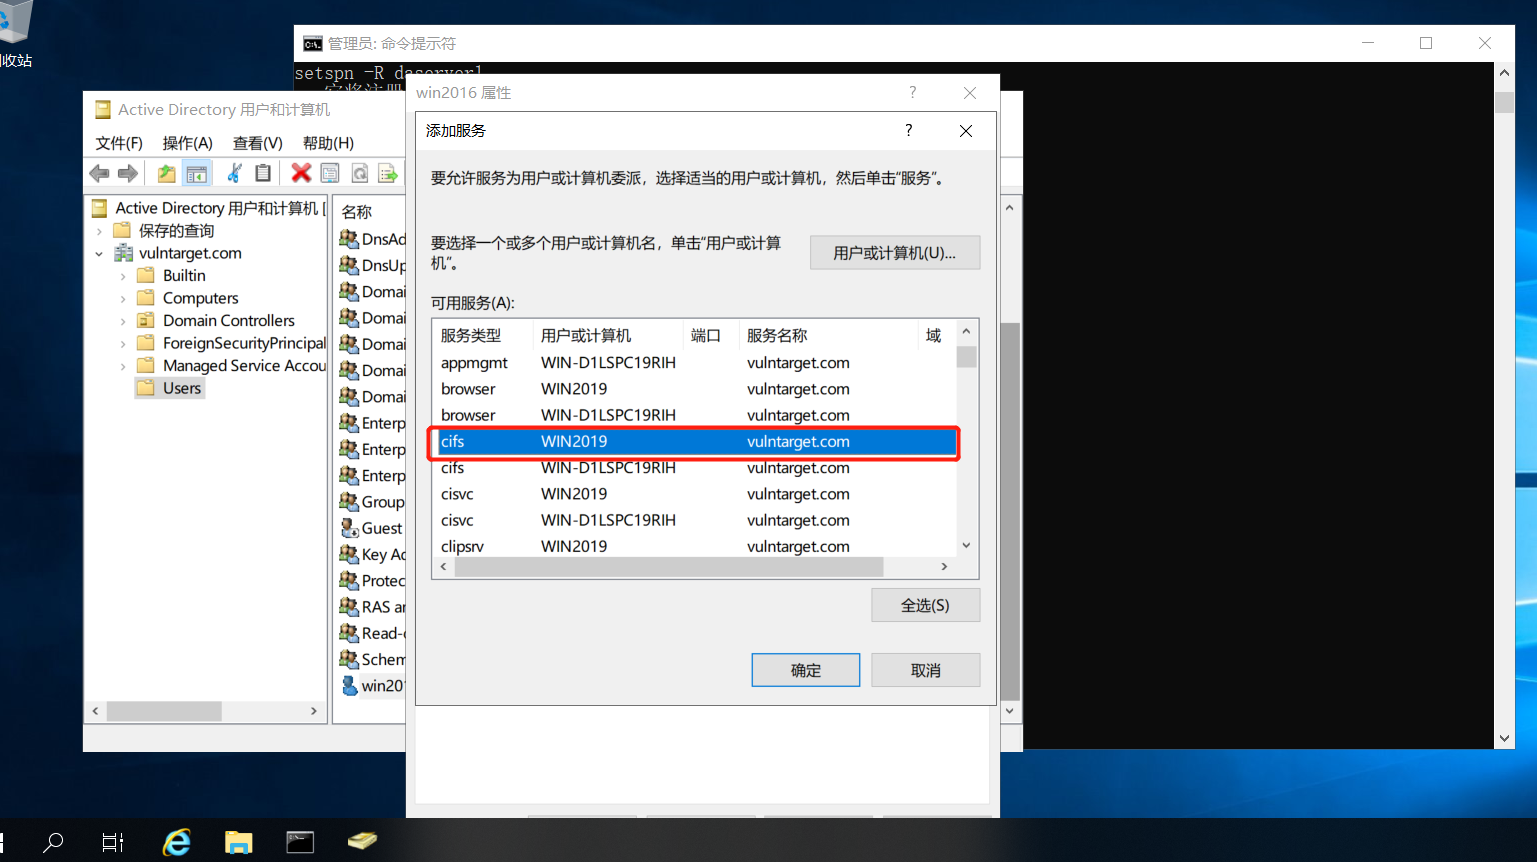
Task: Expand the Domain Controllers node
Action: (x=123, y=321)
